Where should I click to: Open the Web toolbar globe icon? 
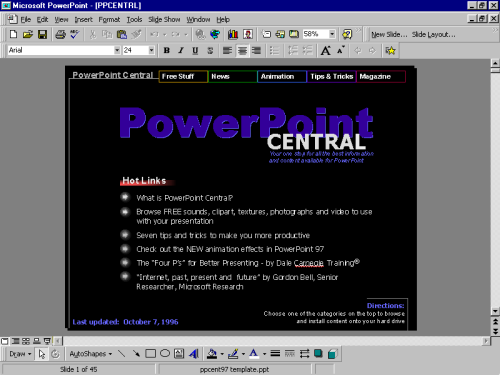coord(215,34)
